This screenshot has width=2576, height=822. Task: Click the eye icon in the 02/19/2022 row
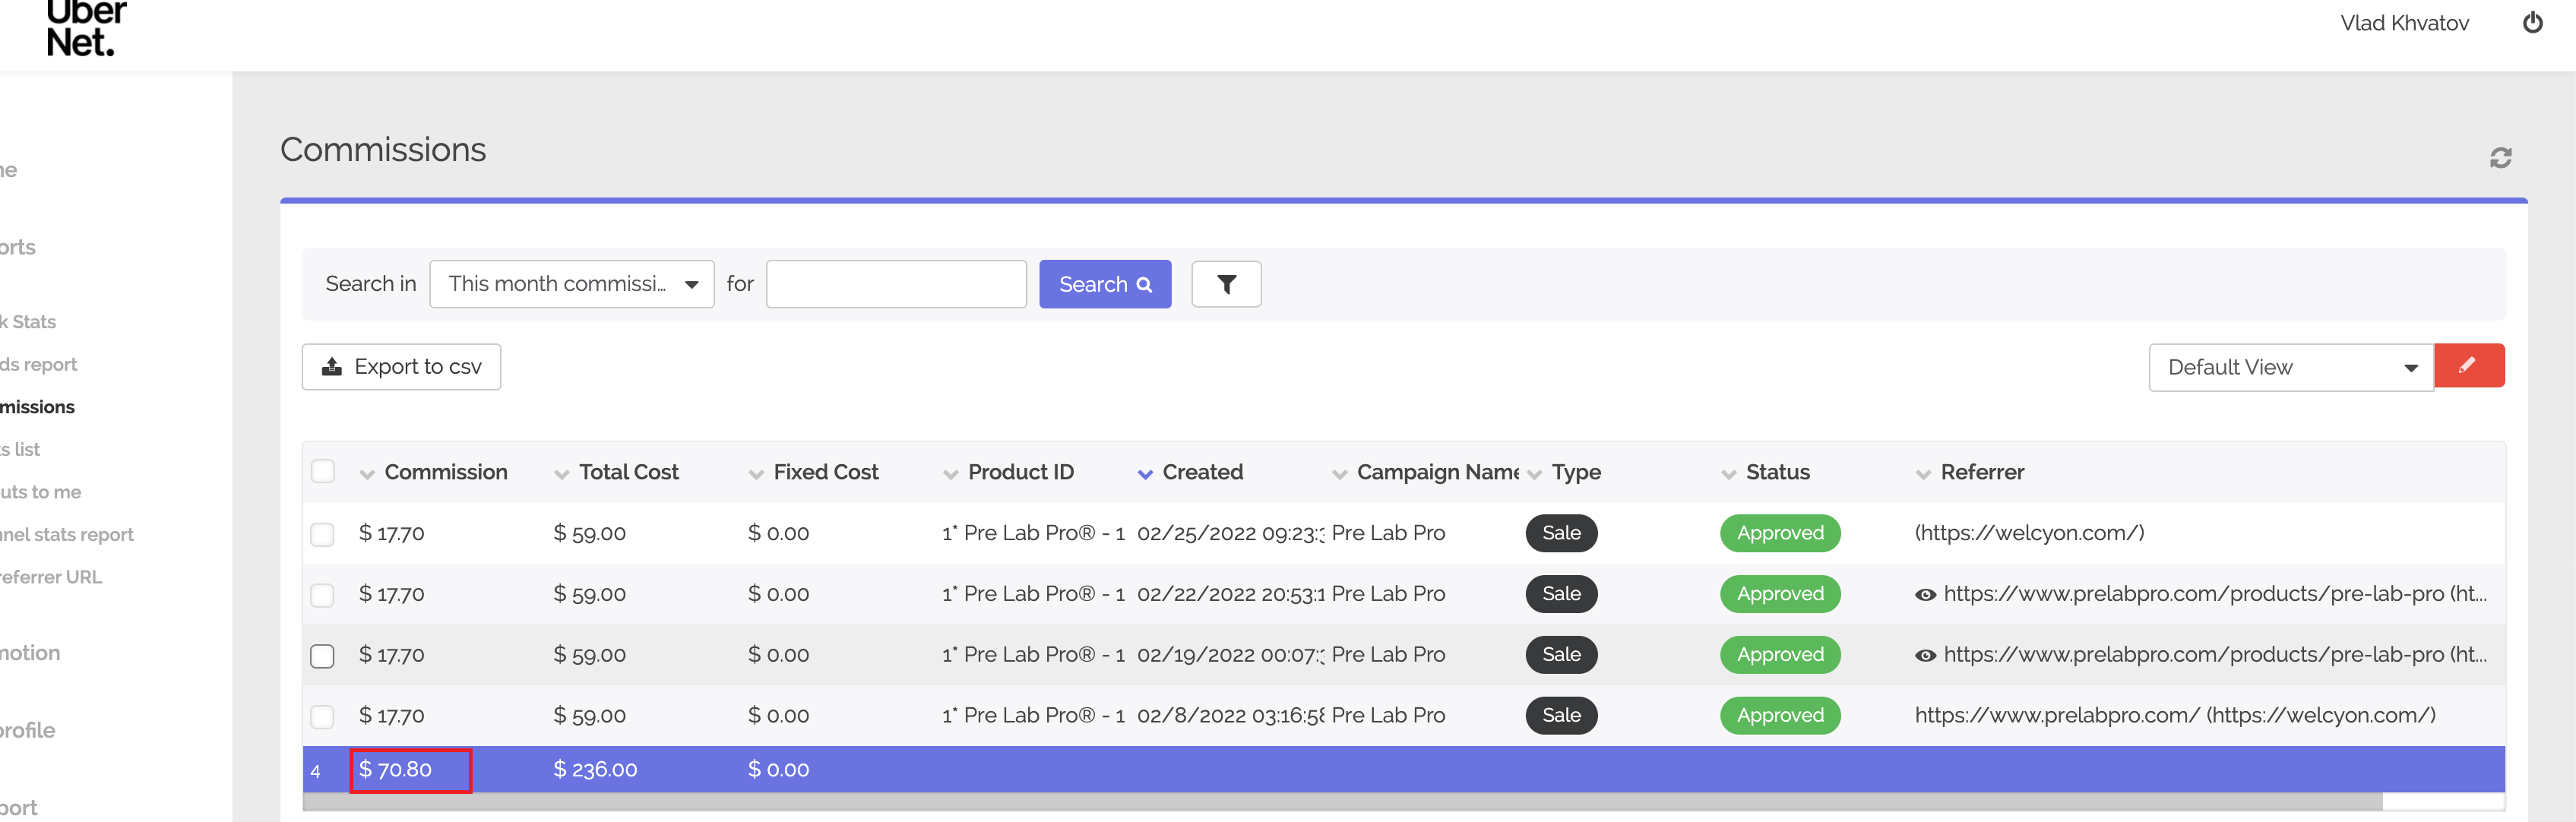1925,656
